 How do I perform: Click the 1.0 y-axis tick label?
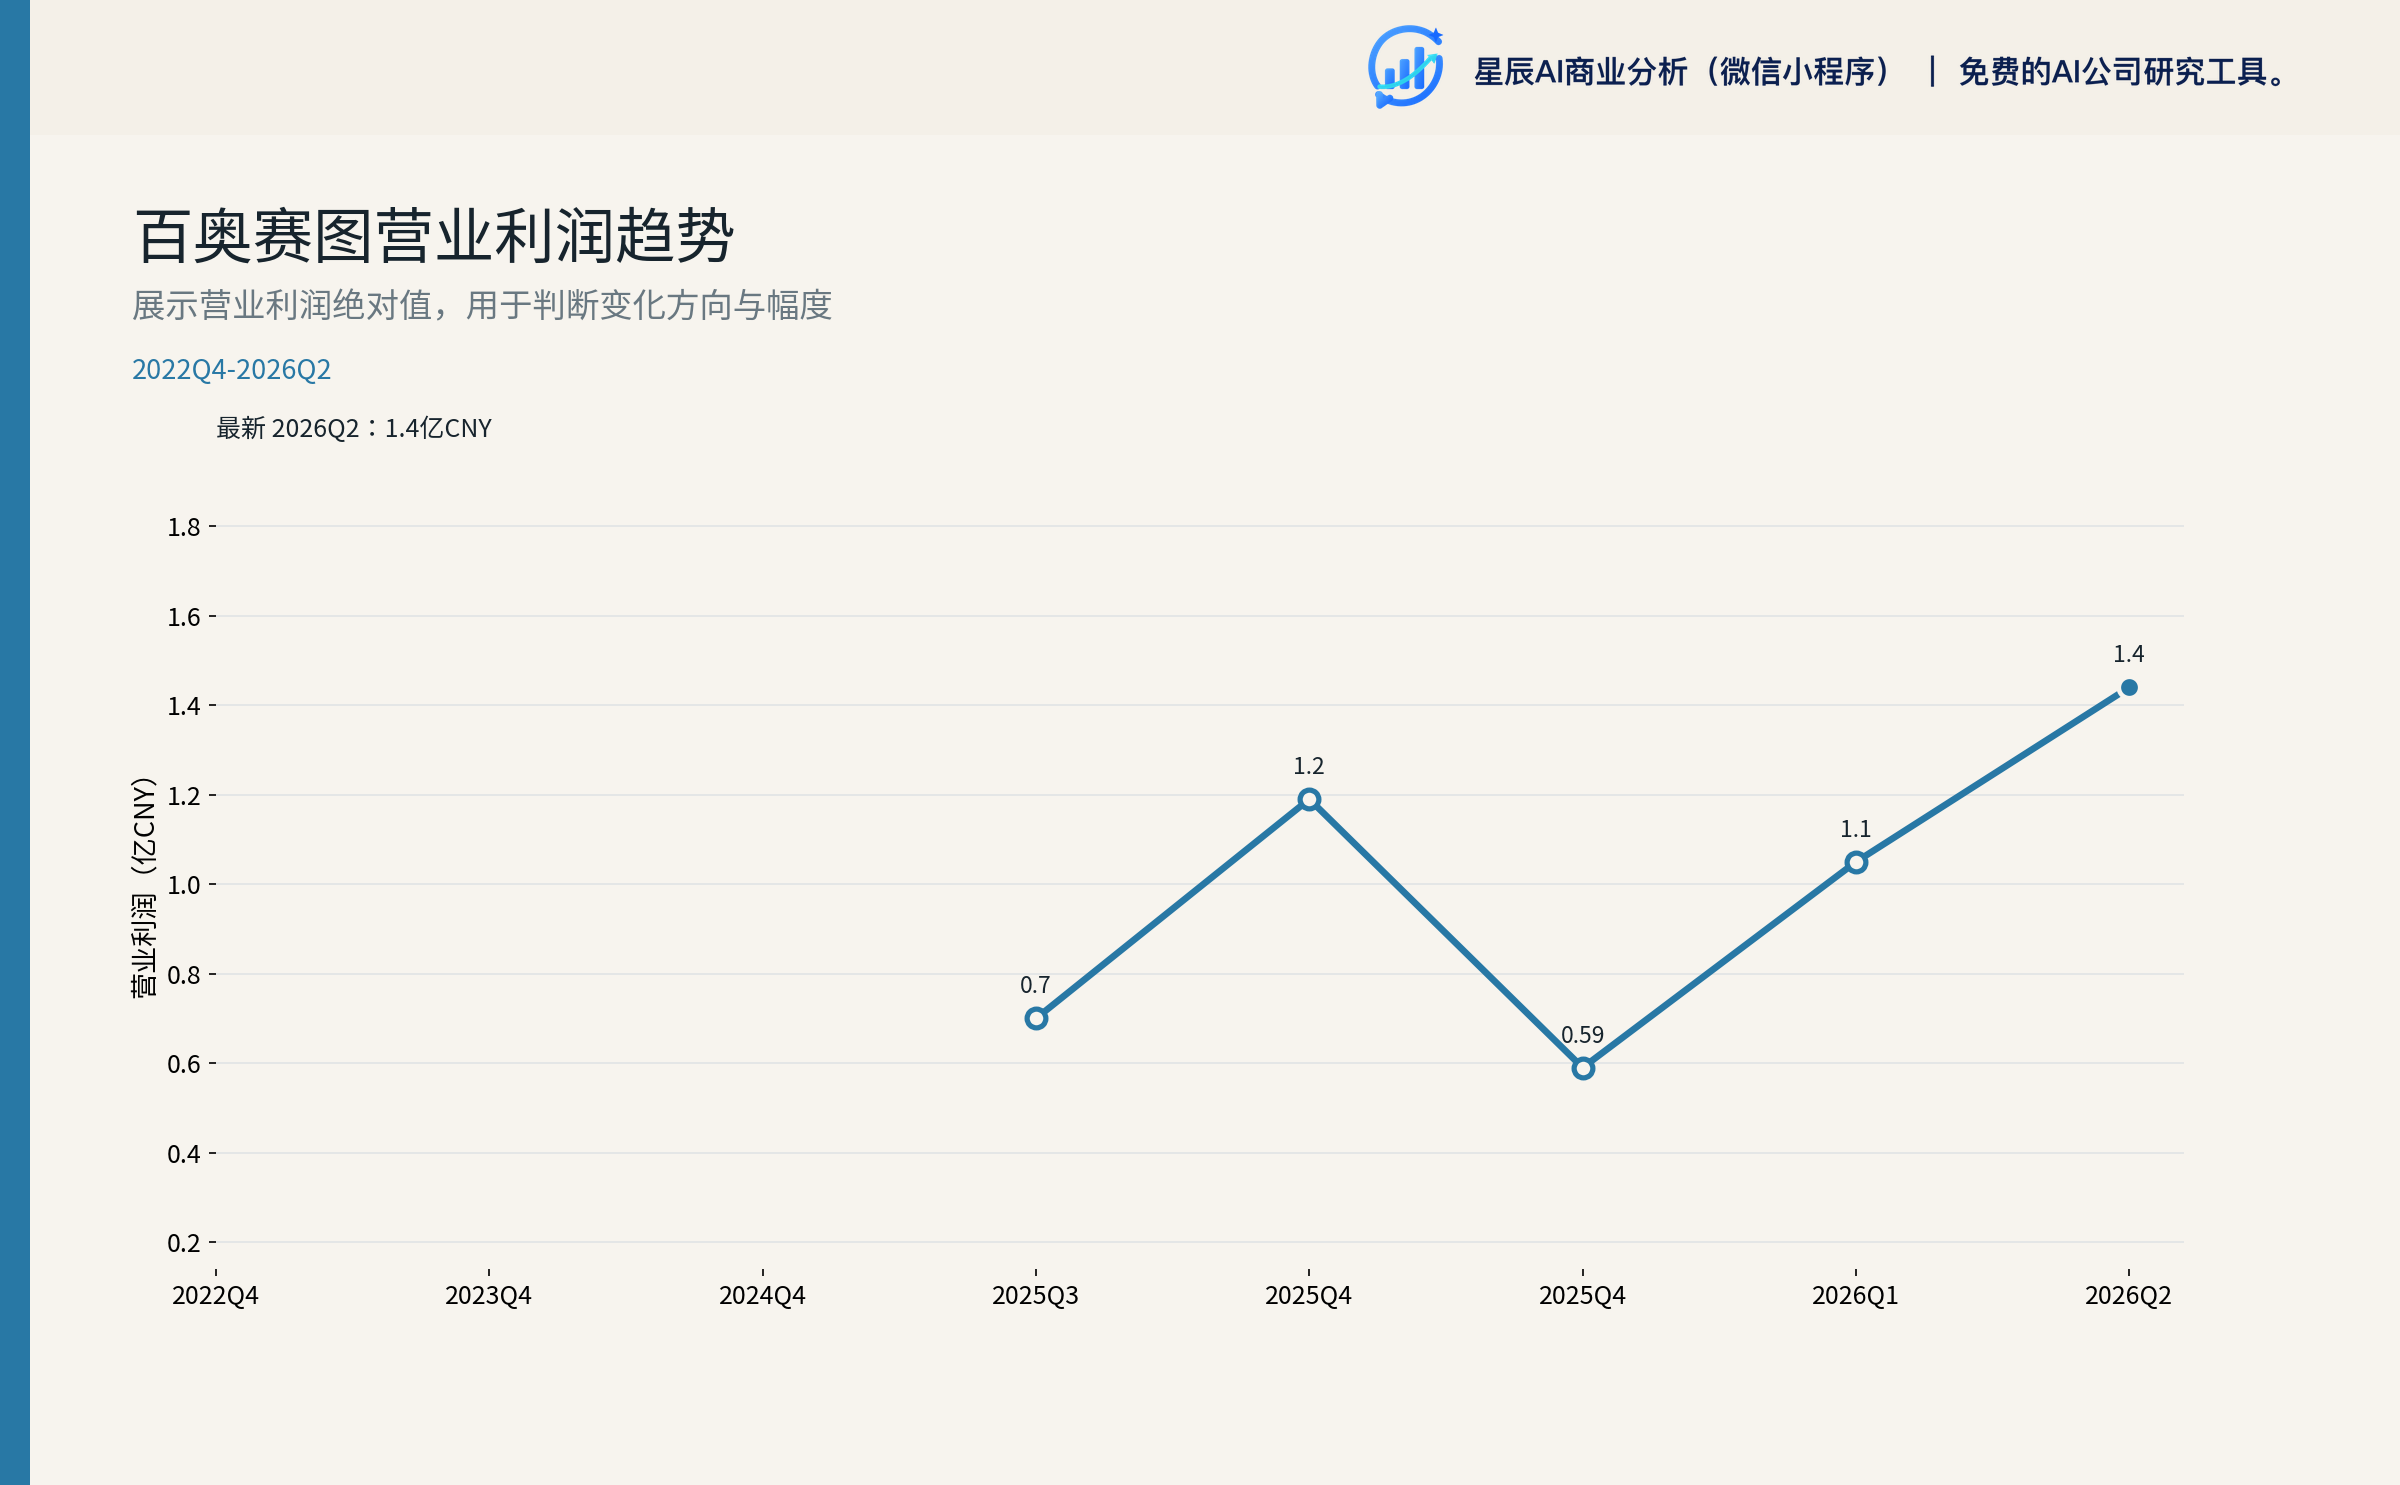(x=184, y=885)
